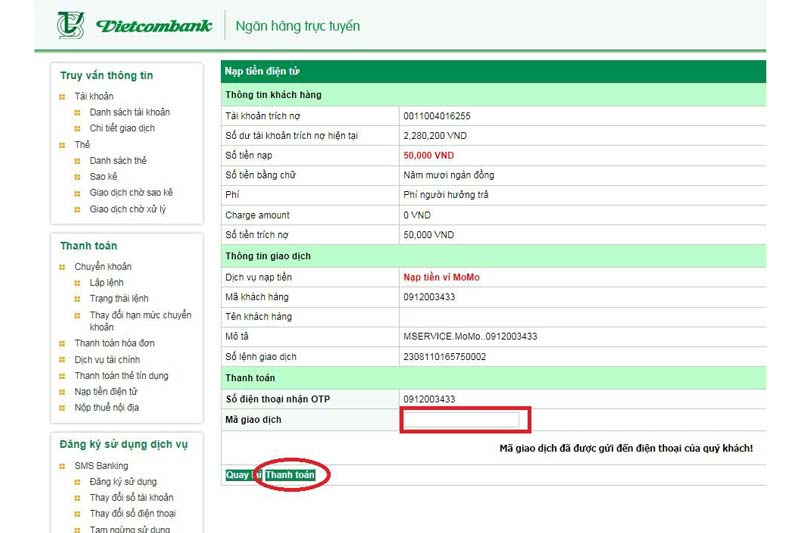Image resolution: width=800 pixels, height=533 pixels.
Task: Click the bullet icon beside Lập lệnh
Action: point(78,284)
